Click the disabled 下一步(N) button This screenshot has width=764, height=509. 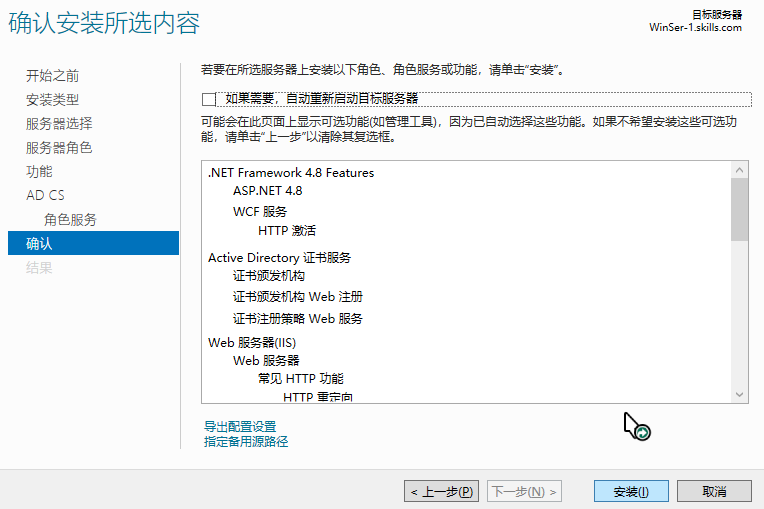pyautogui.click(x=524, y=491)
